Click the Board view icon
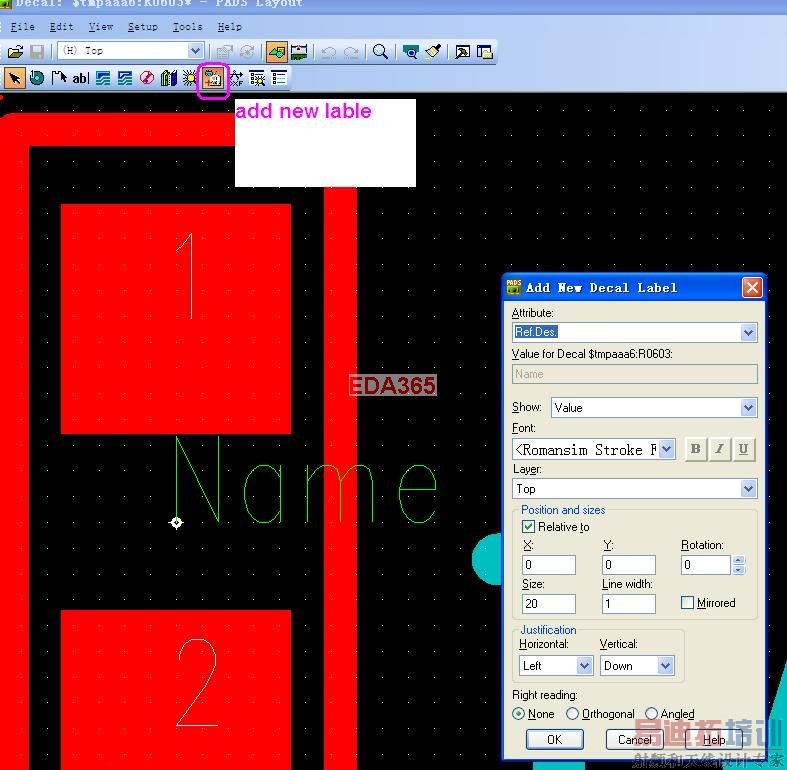787x770 pixels. point(411,52)
